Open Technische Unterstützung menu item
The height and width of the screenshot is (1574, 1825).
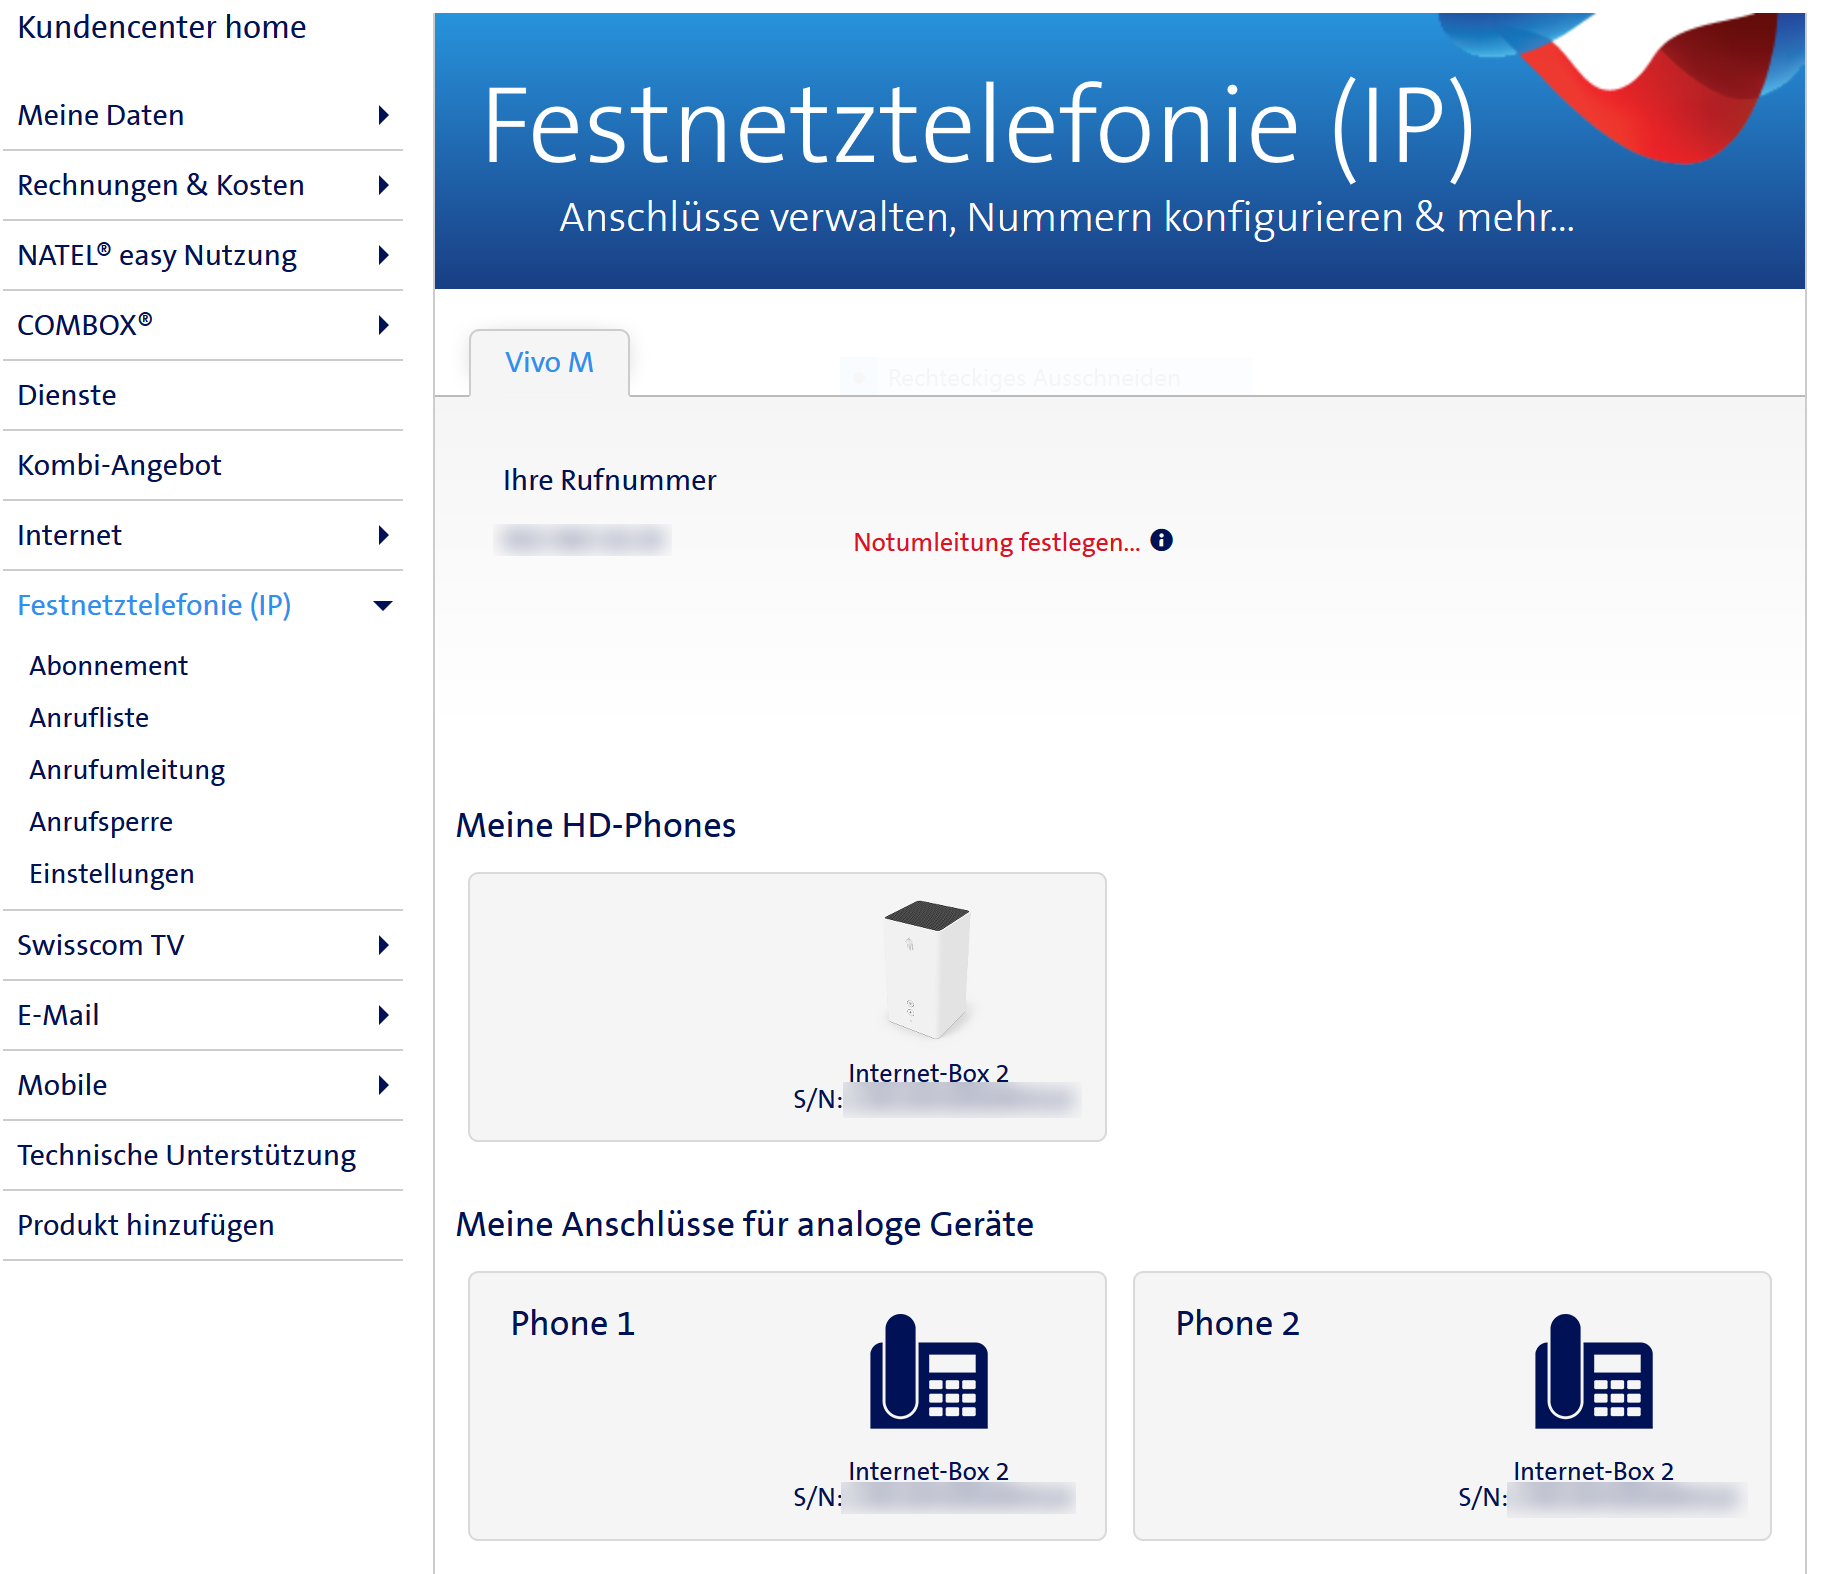(x=187, y=1155)
